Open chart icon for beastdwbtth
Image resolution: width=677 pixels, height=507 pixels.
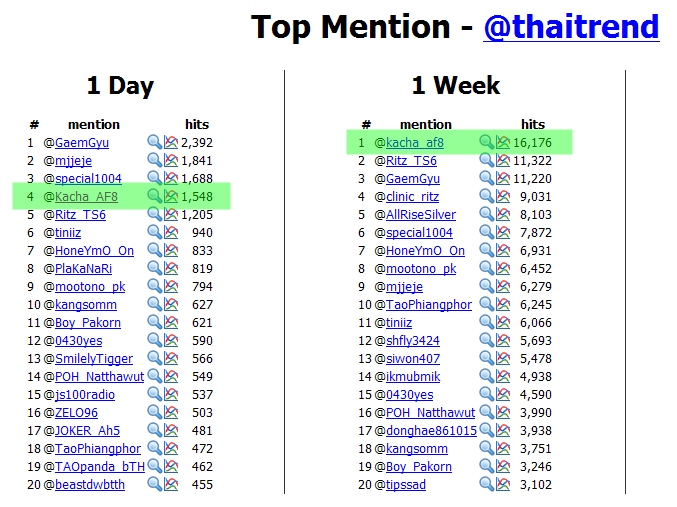(171, 484)
